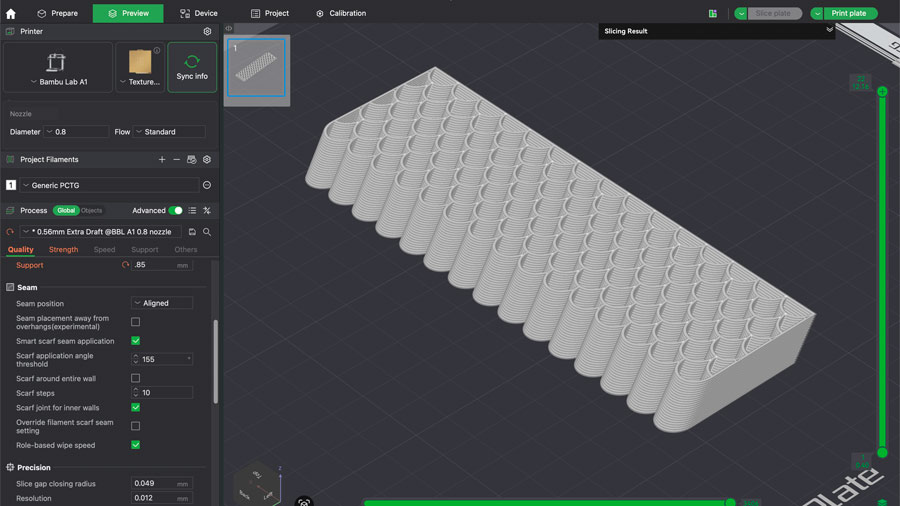The width and height of the screenshot is (900, 506).
Task: Open the nozzle Diameter 0.8 dropdown
Action: pos(76,132)
